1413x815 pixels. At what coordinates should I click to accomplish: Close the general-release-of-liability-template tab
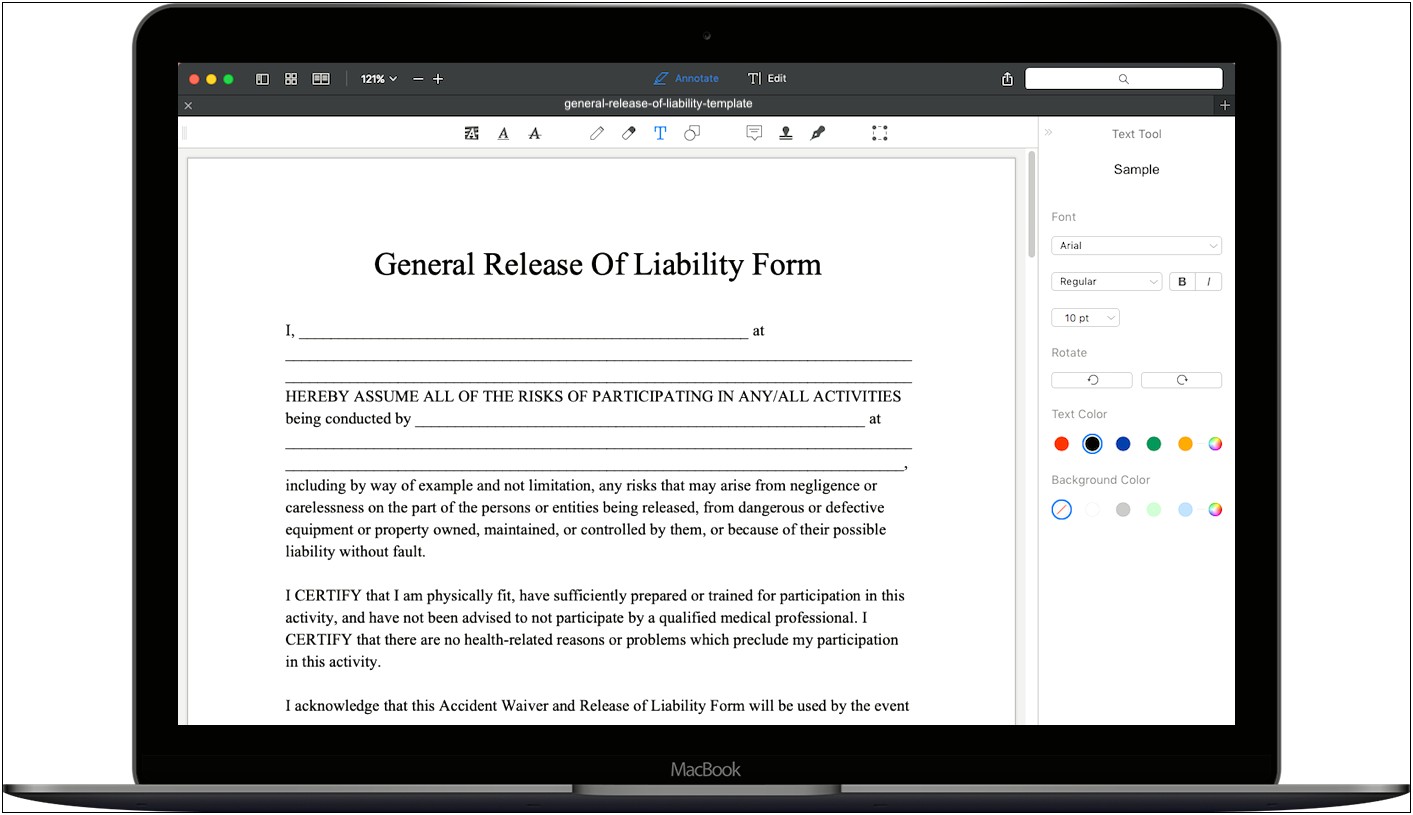coord(188,105)
